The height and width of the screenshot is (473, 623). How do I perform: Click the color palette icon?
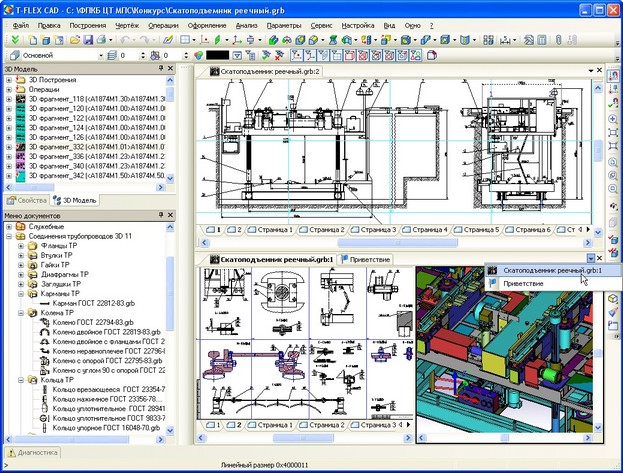tap(198, 55)
